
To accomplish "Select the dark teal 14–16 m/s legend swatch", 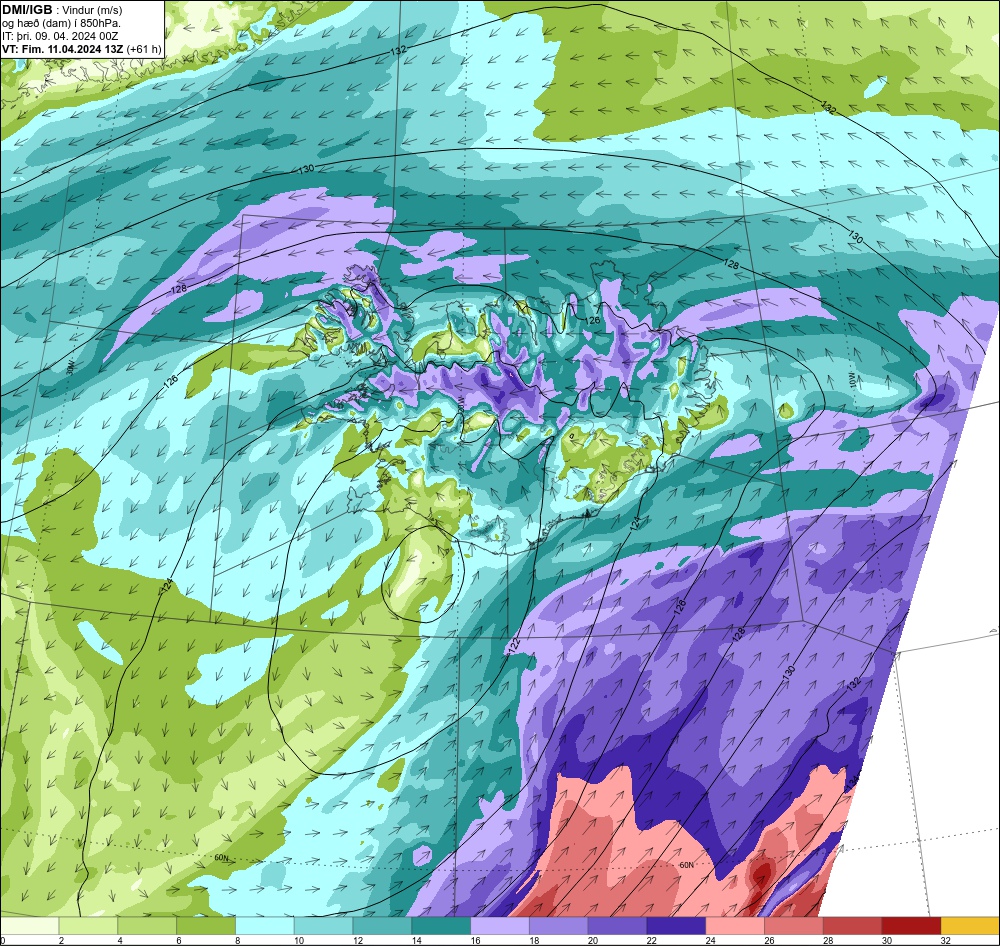I will click(441, 925).
